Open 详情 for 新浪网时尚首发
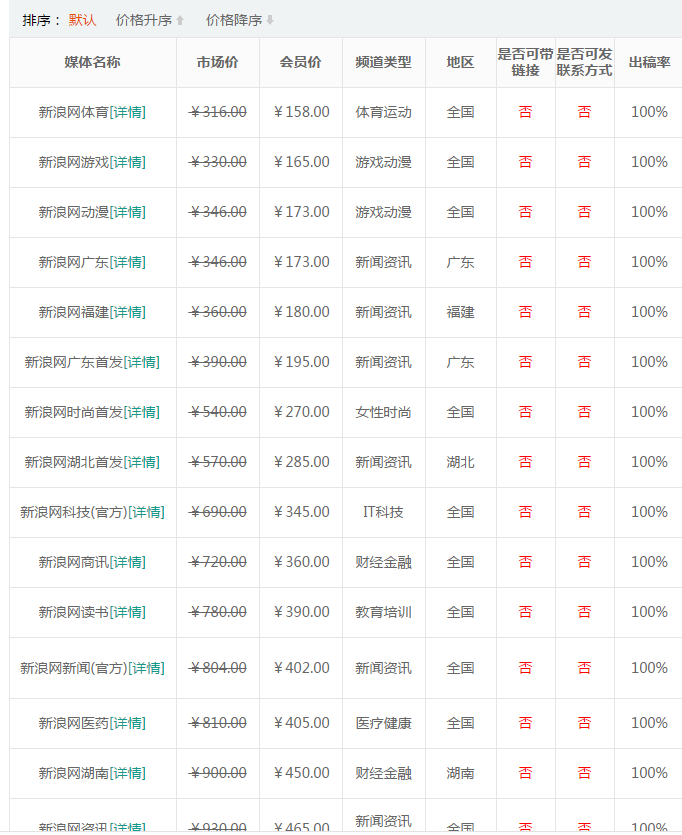682x835 pixels. click(x=142, y=412)
